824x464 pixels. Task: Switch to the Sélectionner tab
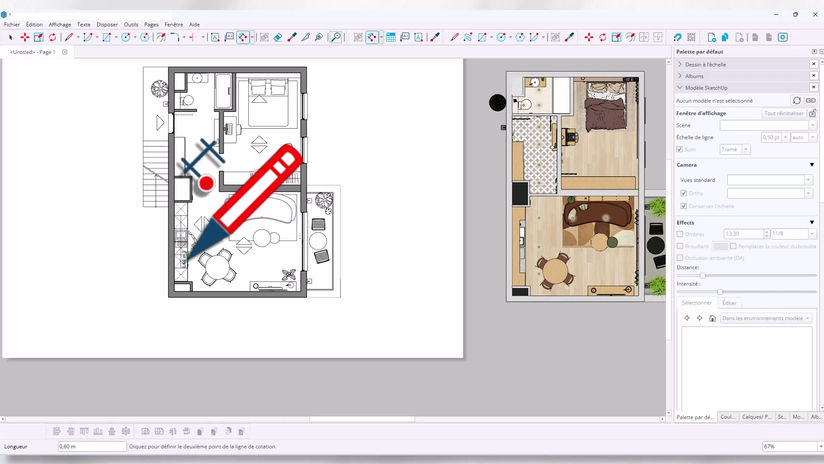coord(696,303)
